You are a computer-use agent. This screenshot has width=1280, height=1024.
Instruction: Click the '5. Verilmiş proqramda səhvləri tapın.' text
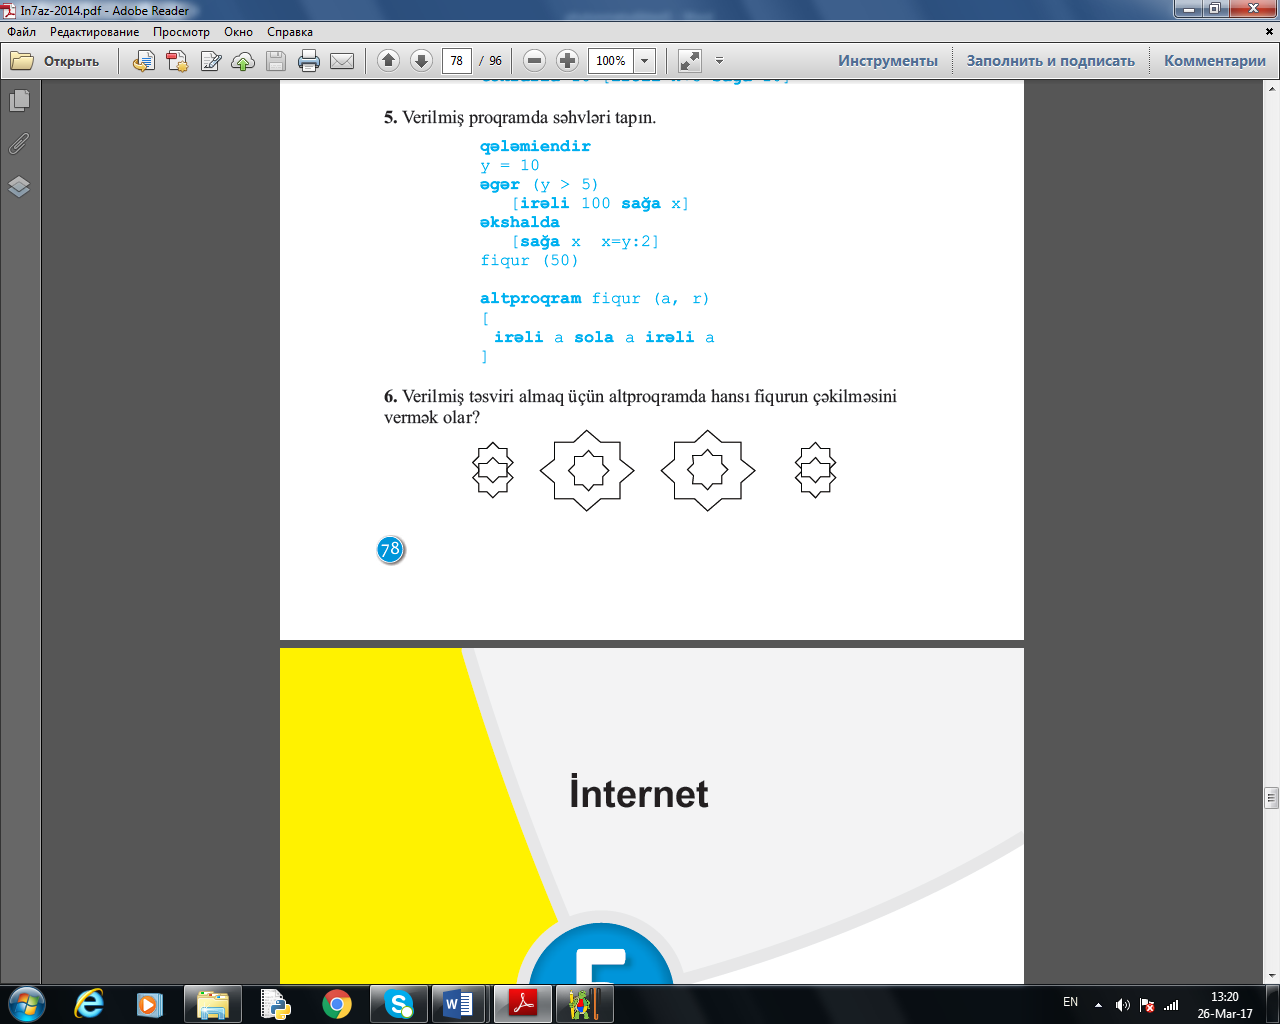point(520,117)
